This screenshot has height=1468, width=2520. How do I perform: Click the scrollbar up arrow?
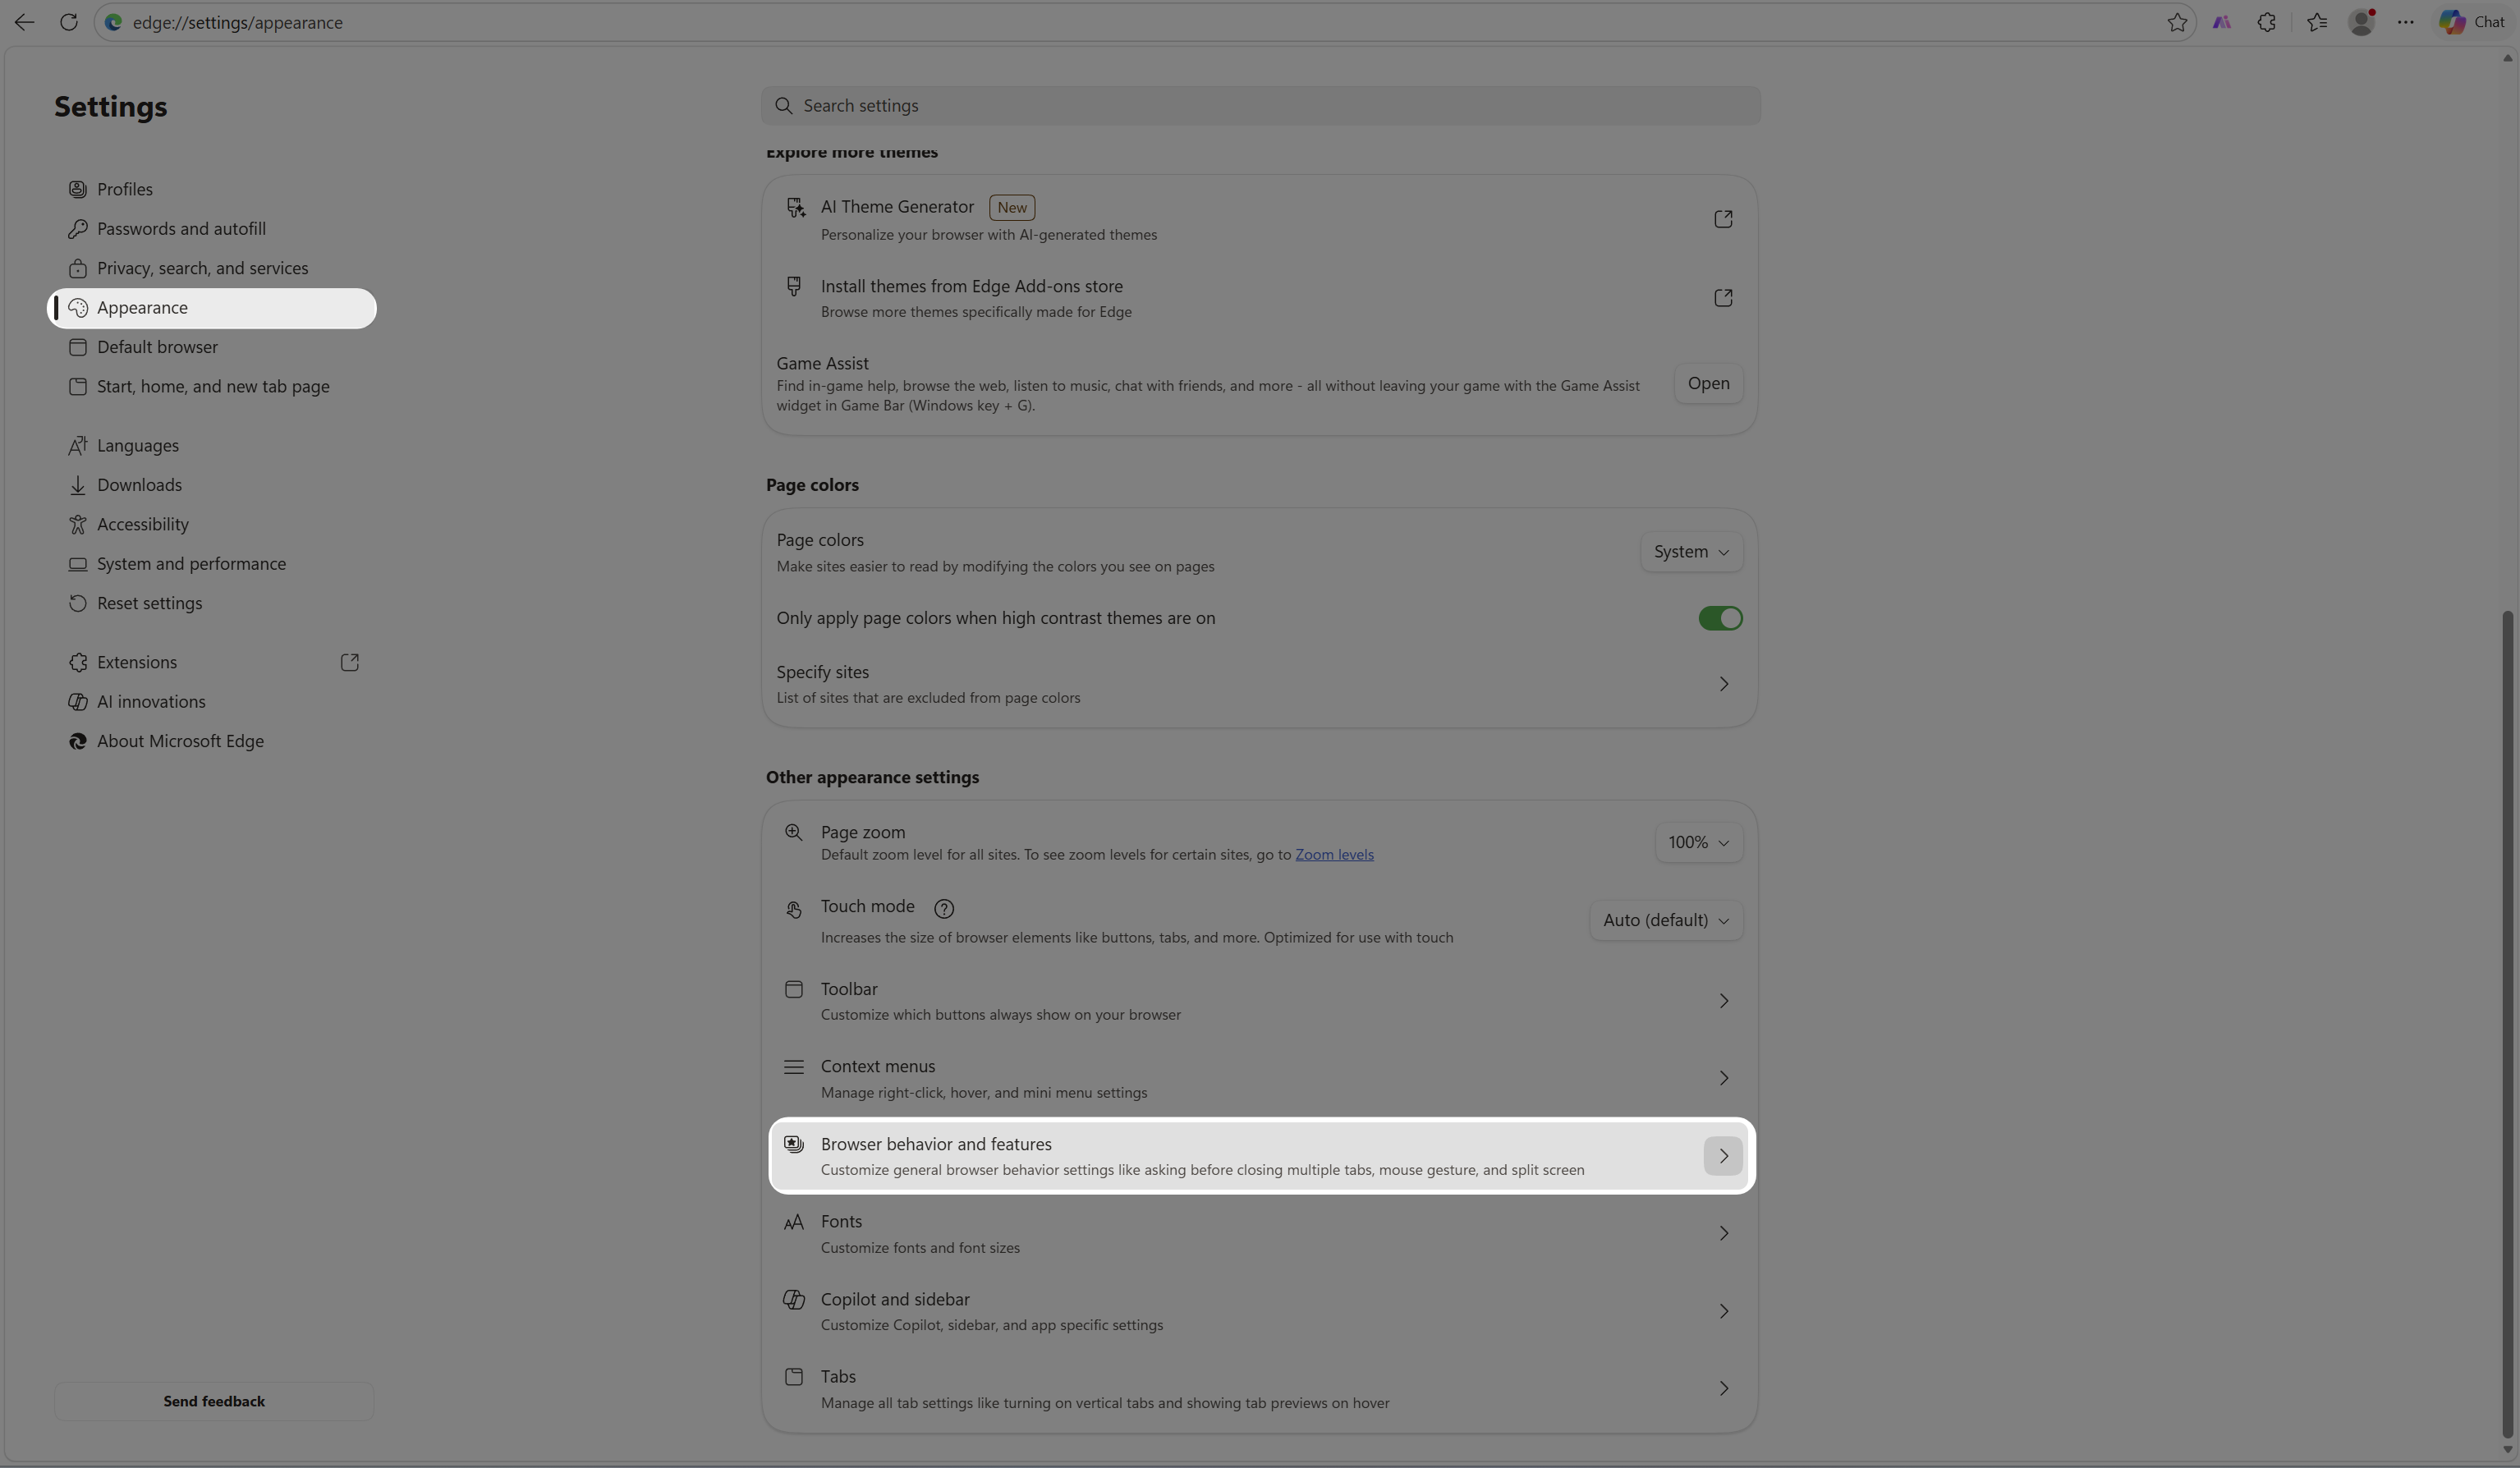point(2507,58)
